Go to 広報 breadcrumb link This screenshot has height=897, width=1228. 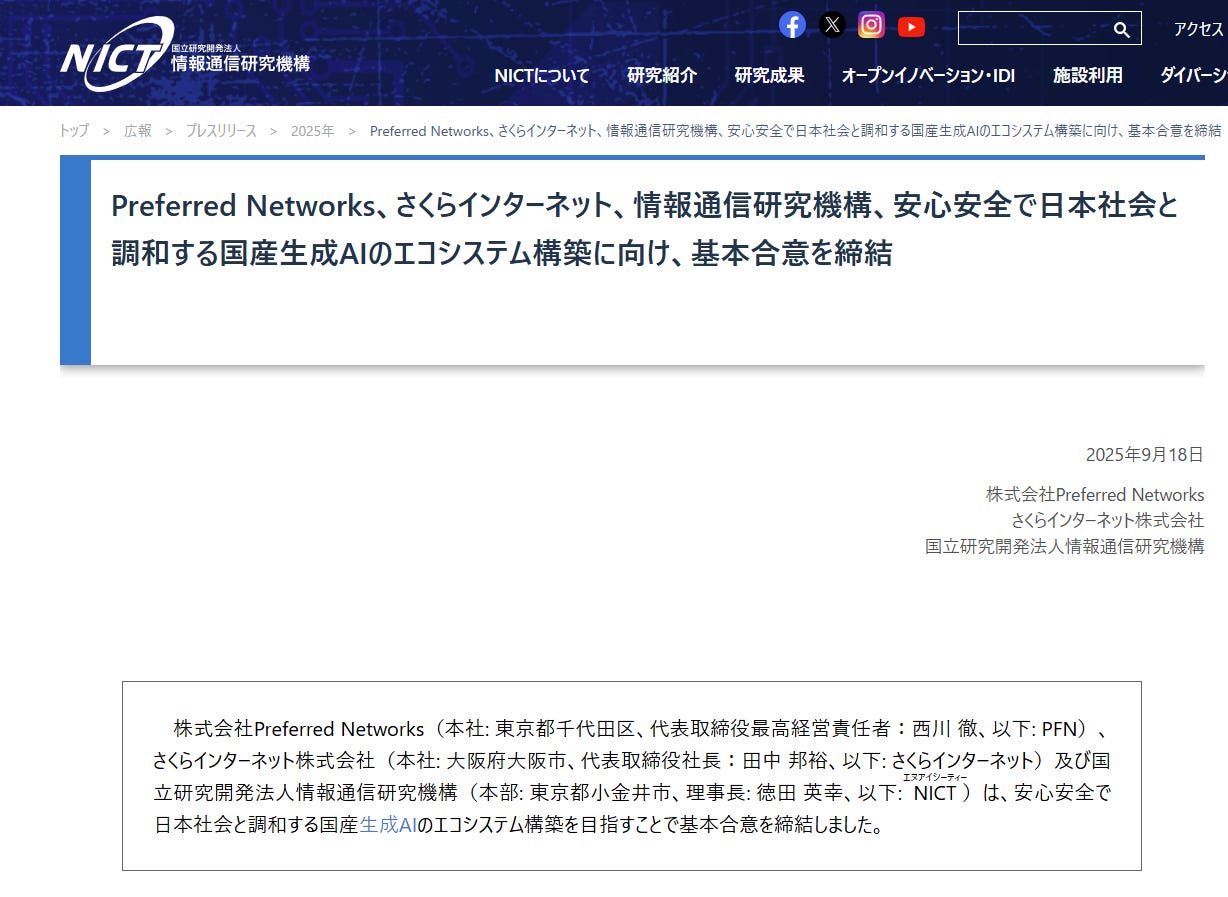[x=138, y=131]
